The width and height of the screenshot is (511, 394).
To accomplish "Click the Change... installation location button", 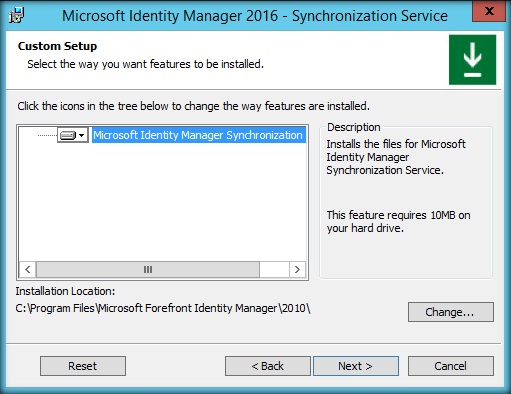I will [x=451, y=312].
